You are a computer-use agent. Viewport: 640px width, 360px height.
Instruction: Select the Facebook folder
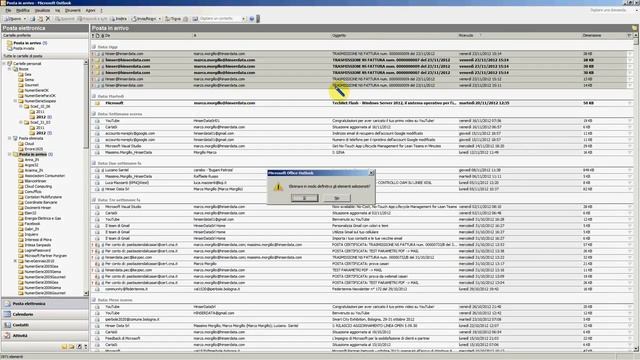pyautogui.click(x=32, y=224)
